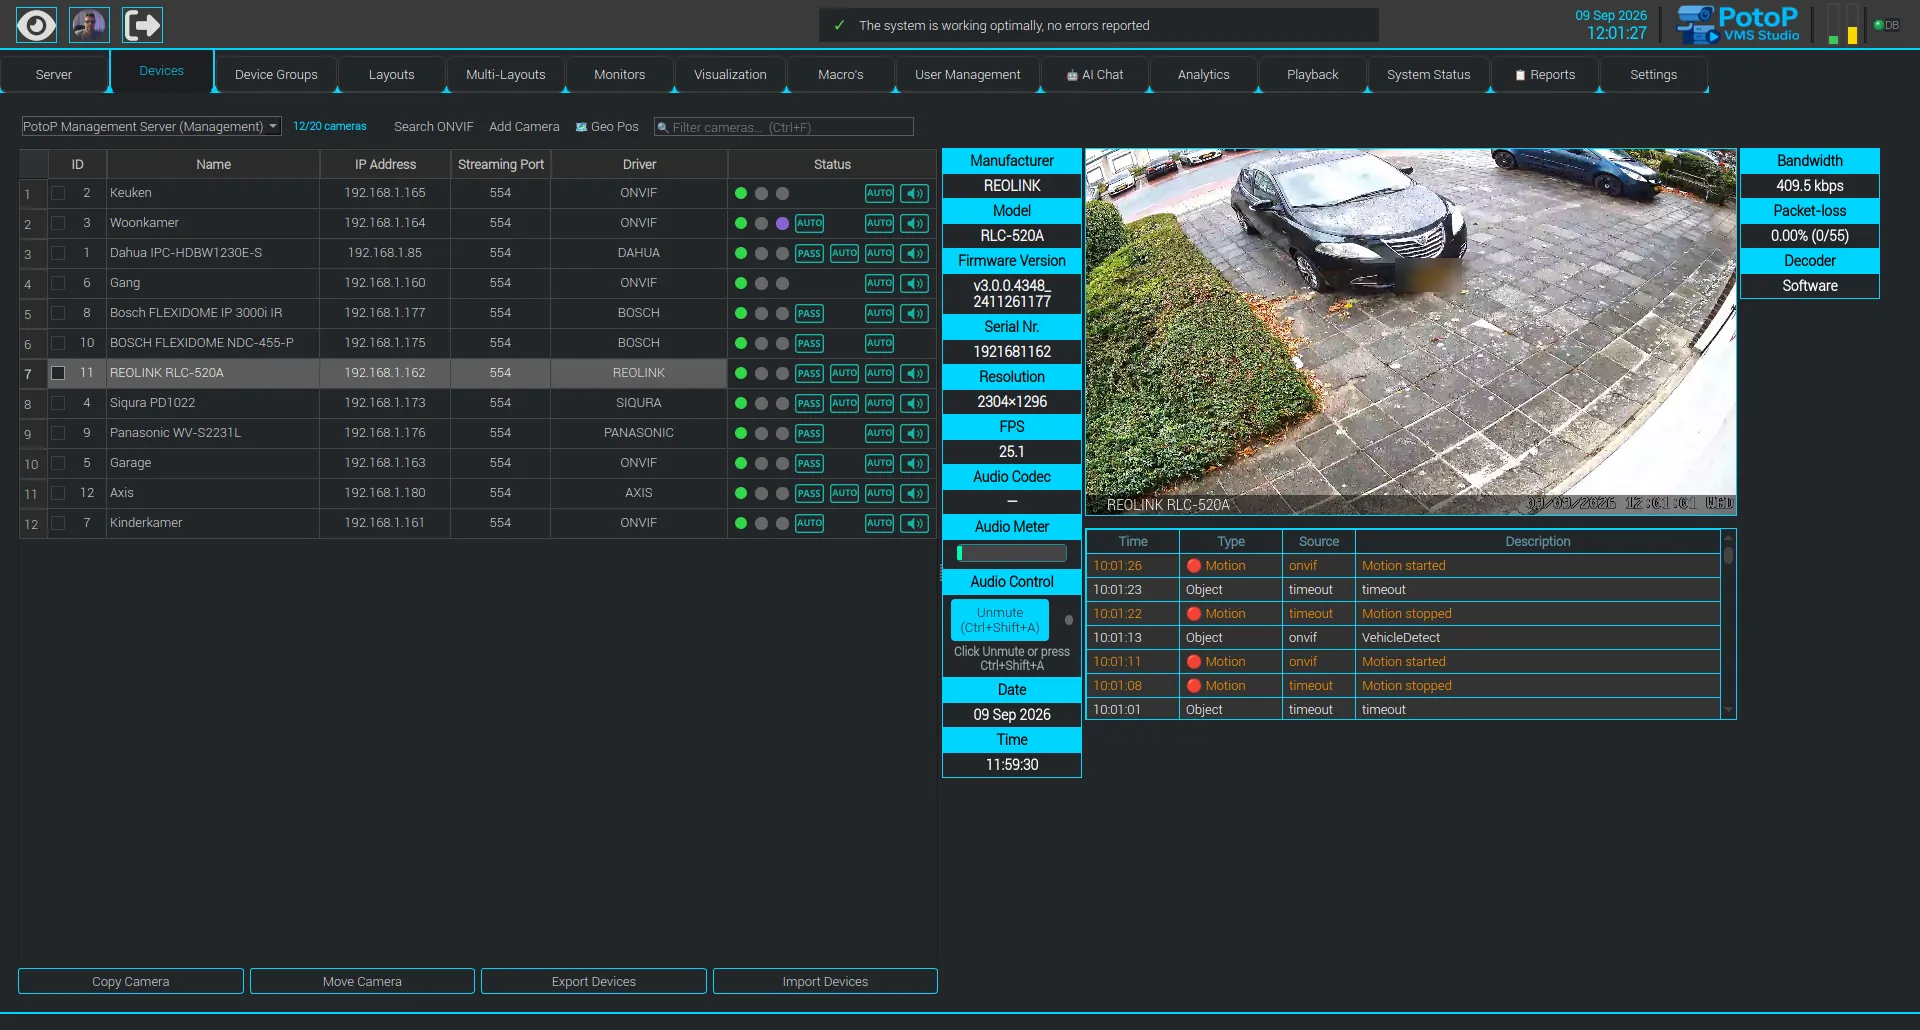This screenshot has width=1920, height=1030.
Task: Open the Reports tab
Action: pos(1545,75)
